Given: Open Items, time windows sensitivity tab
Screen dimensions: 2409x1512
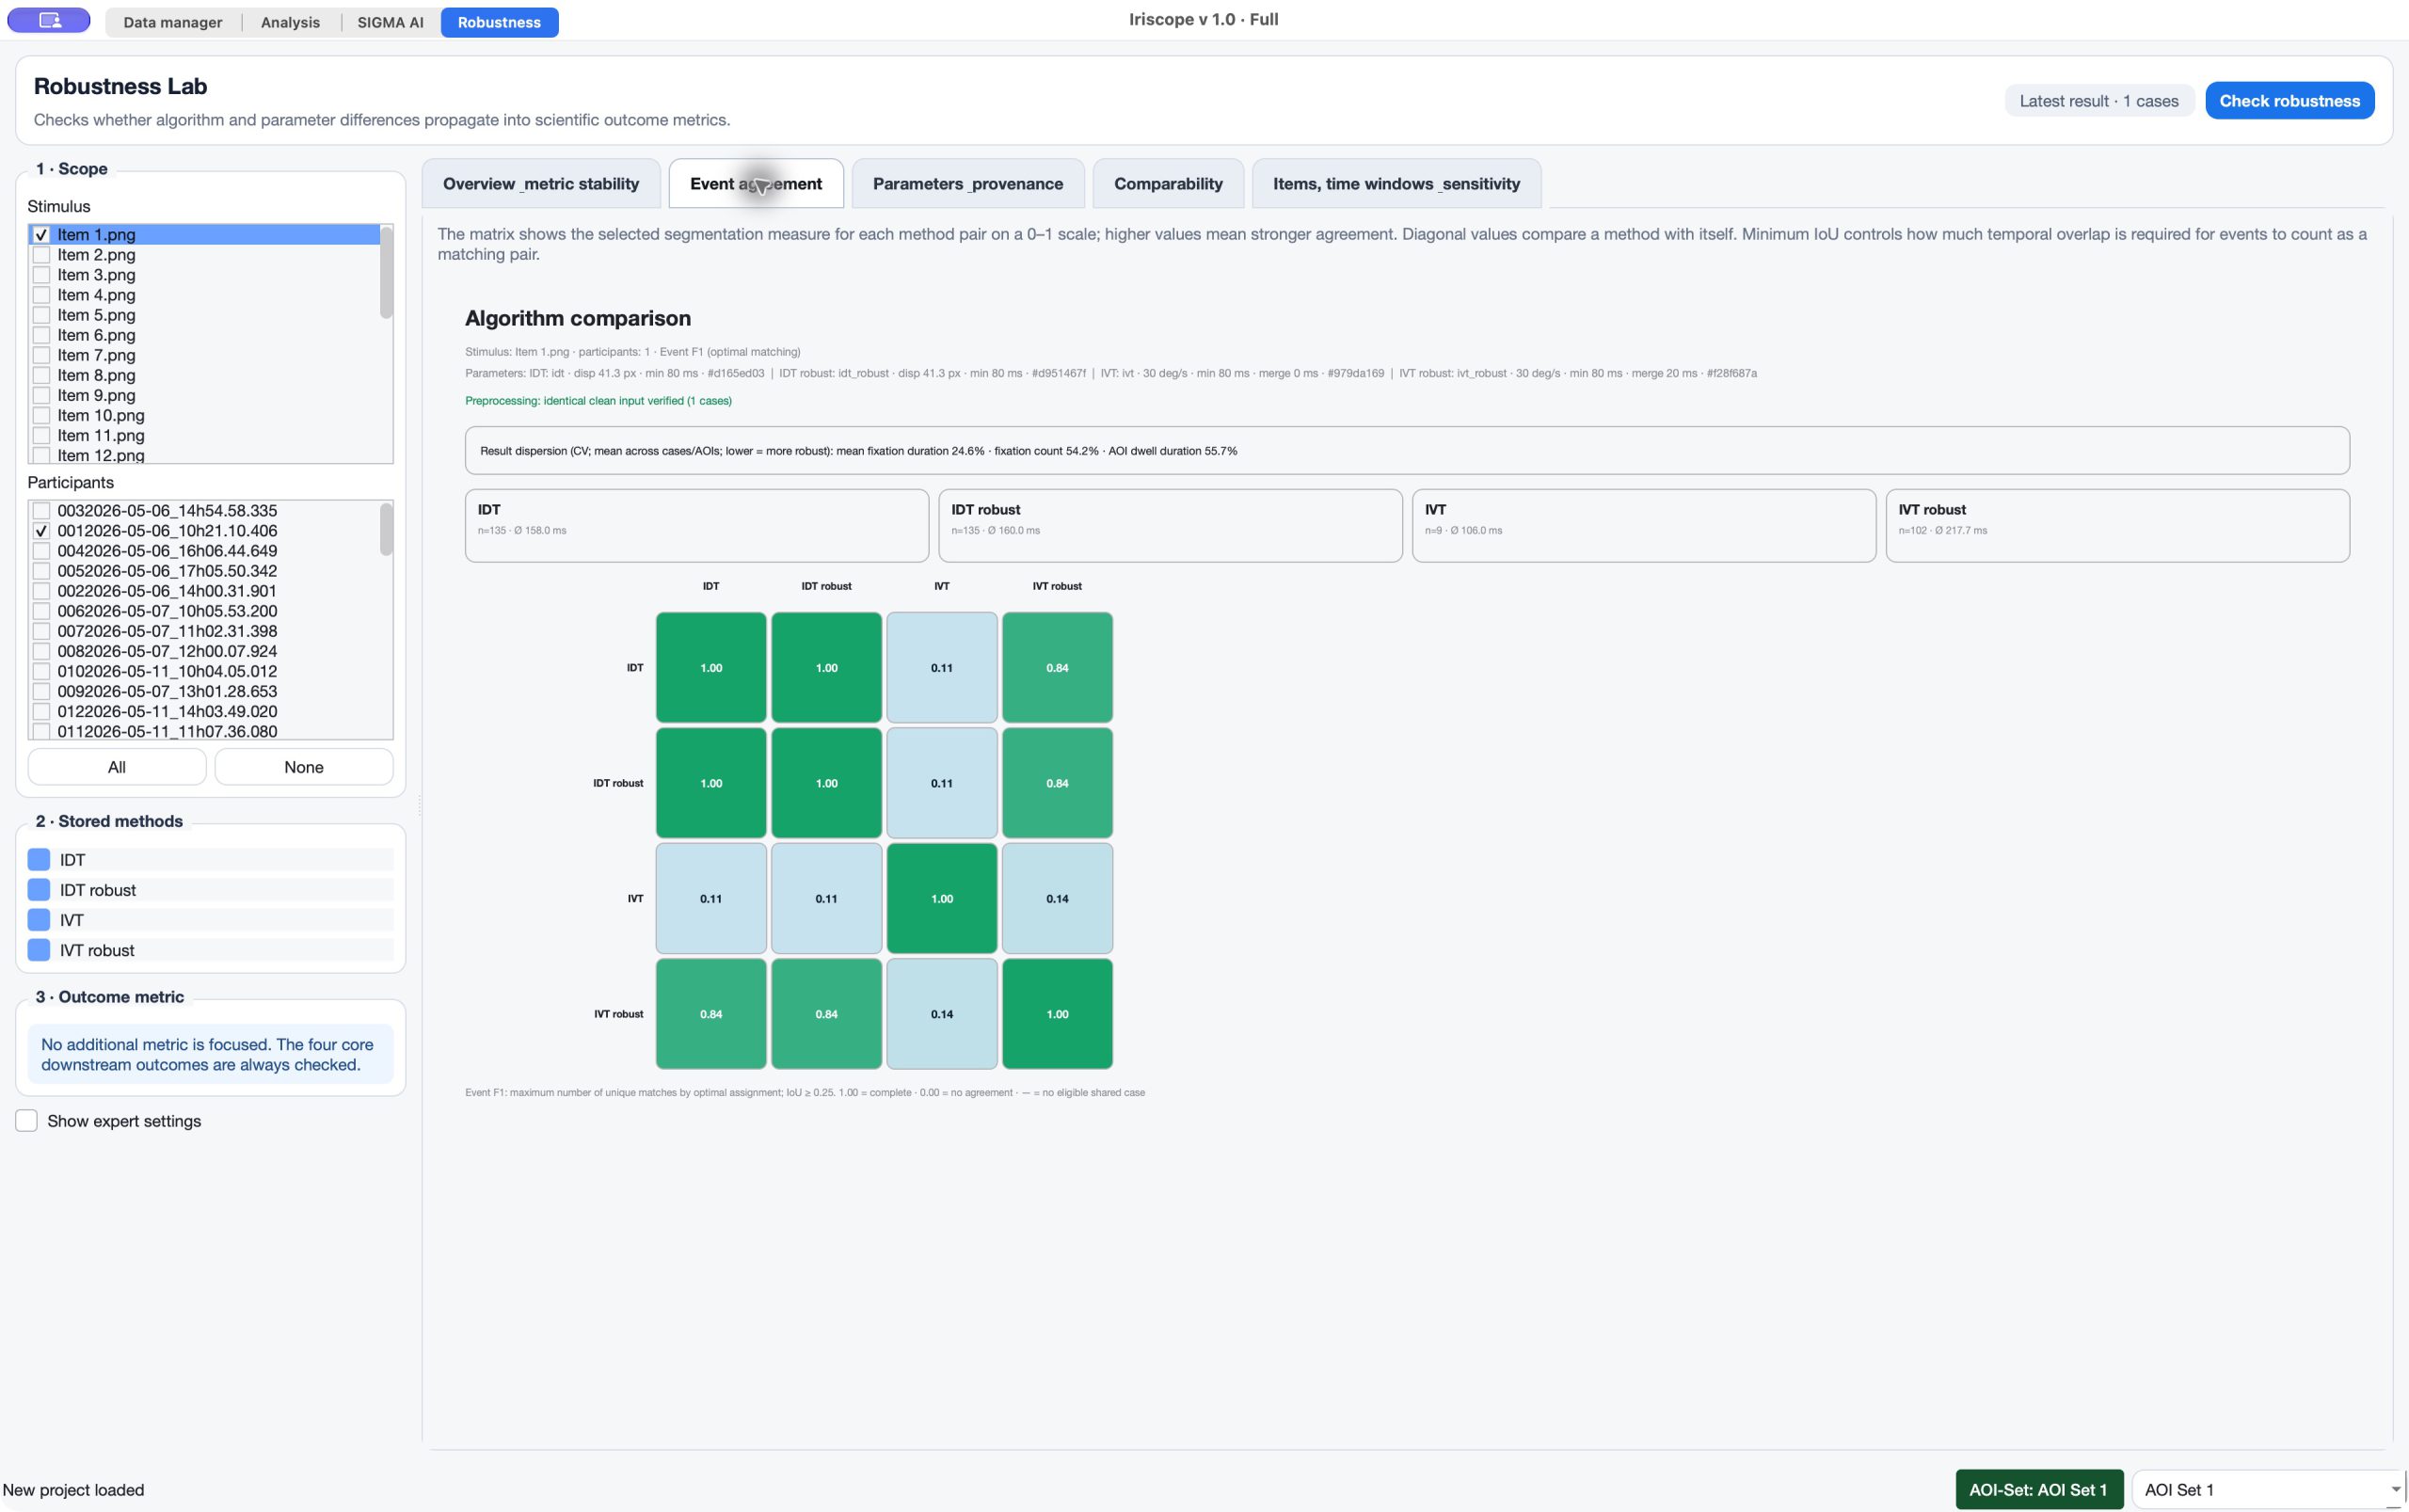Looking at the screenshot, I should tap(1396, 184).
